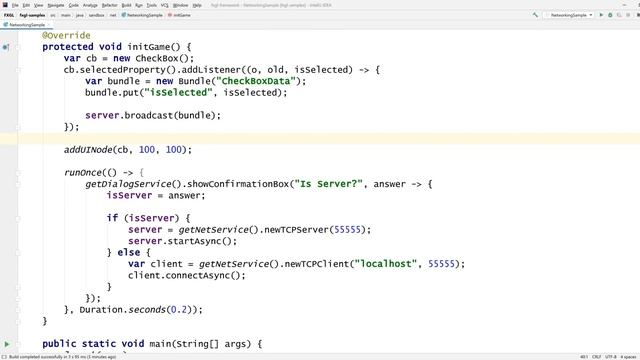This screenshot has height=360, width=640.
Task: Open the Analyze menu
Action: tap(90, 5)
